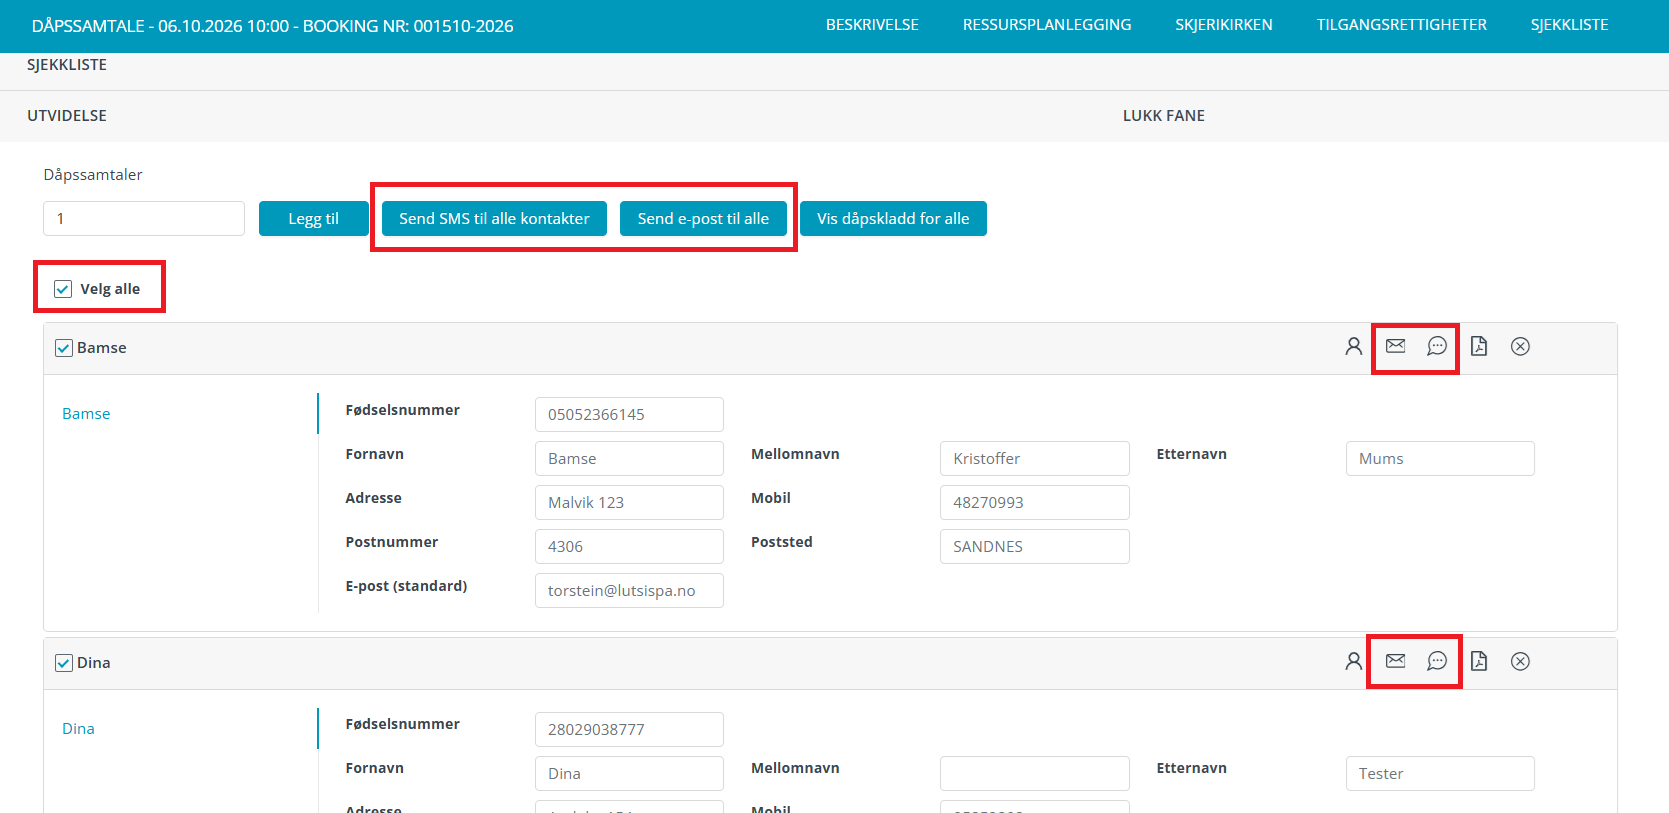Click the Etternavn field containing Tester
Viewport: 1669px width, 813px height.
(x=1440, y=773)
